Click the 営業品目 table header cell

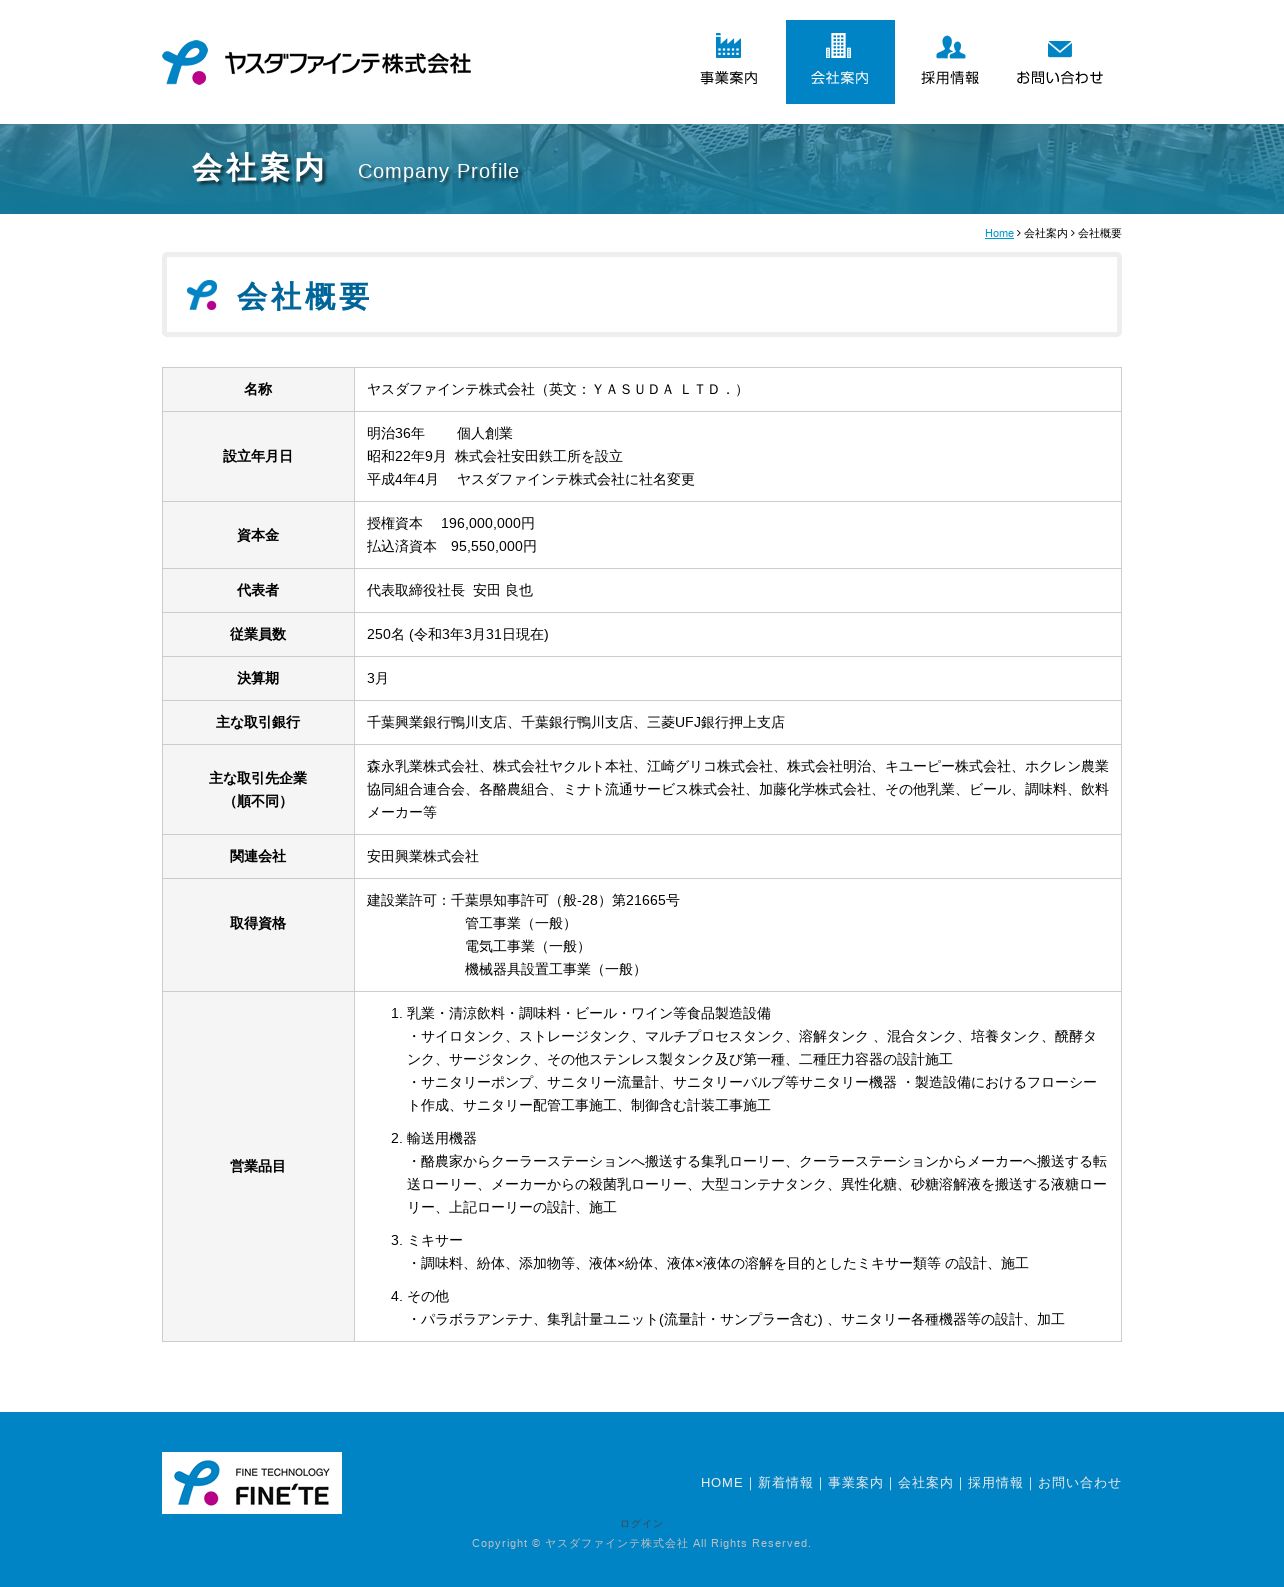(258, 1167)
